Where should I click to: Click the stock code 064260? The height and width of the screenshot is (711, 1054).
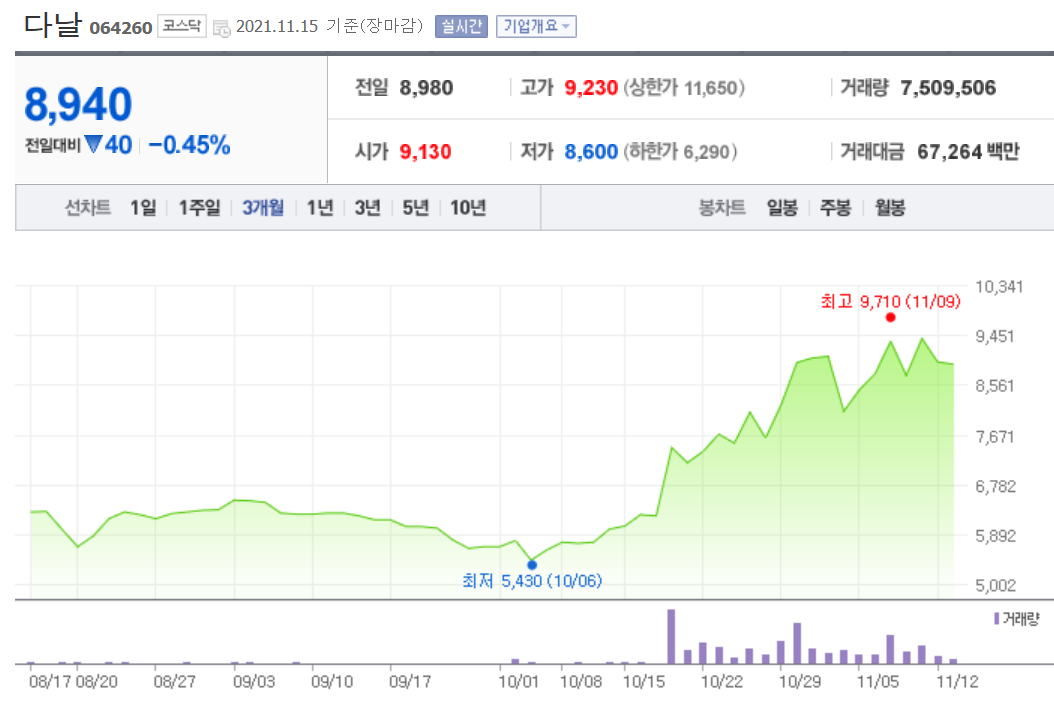121,28
